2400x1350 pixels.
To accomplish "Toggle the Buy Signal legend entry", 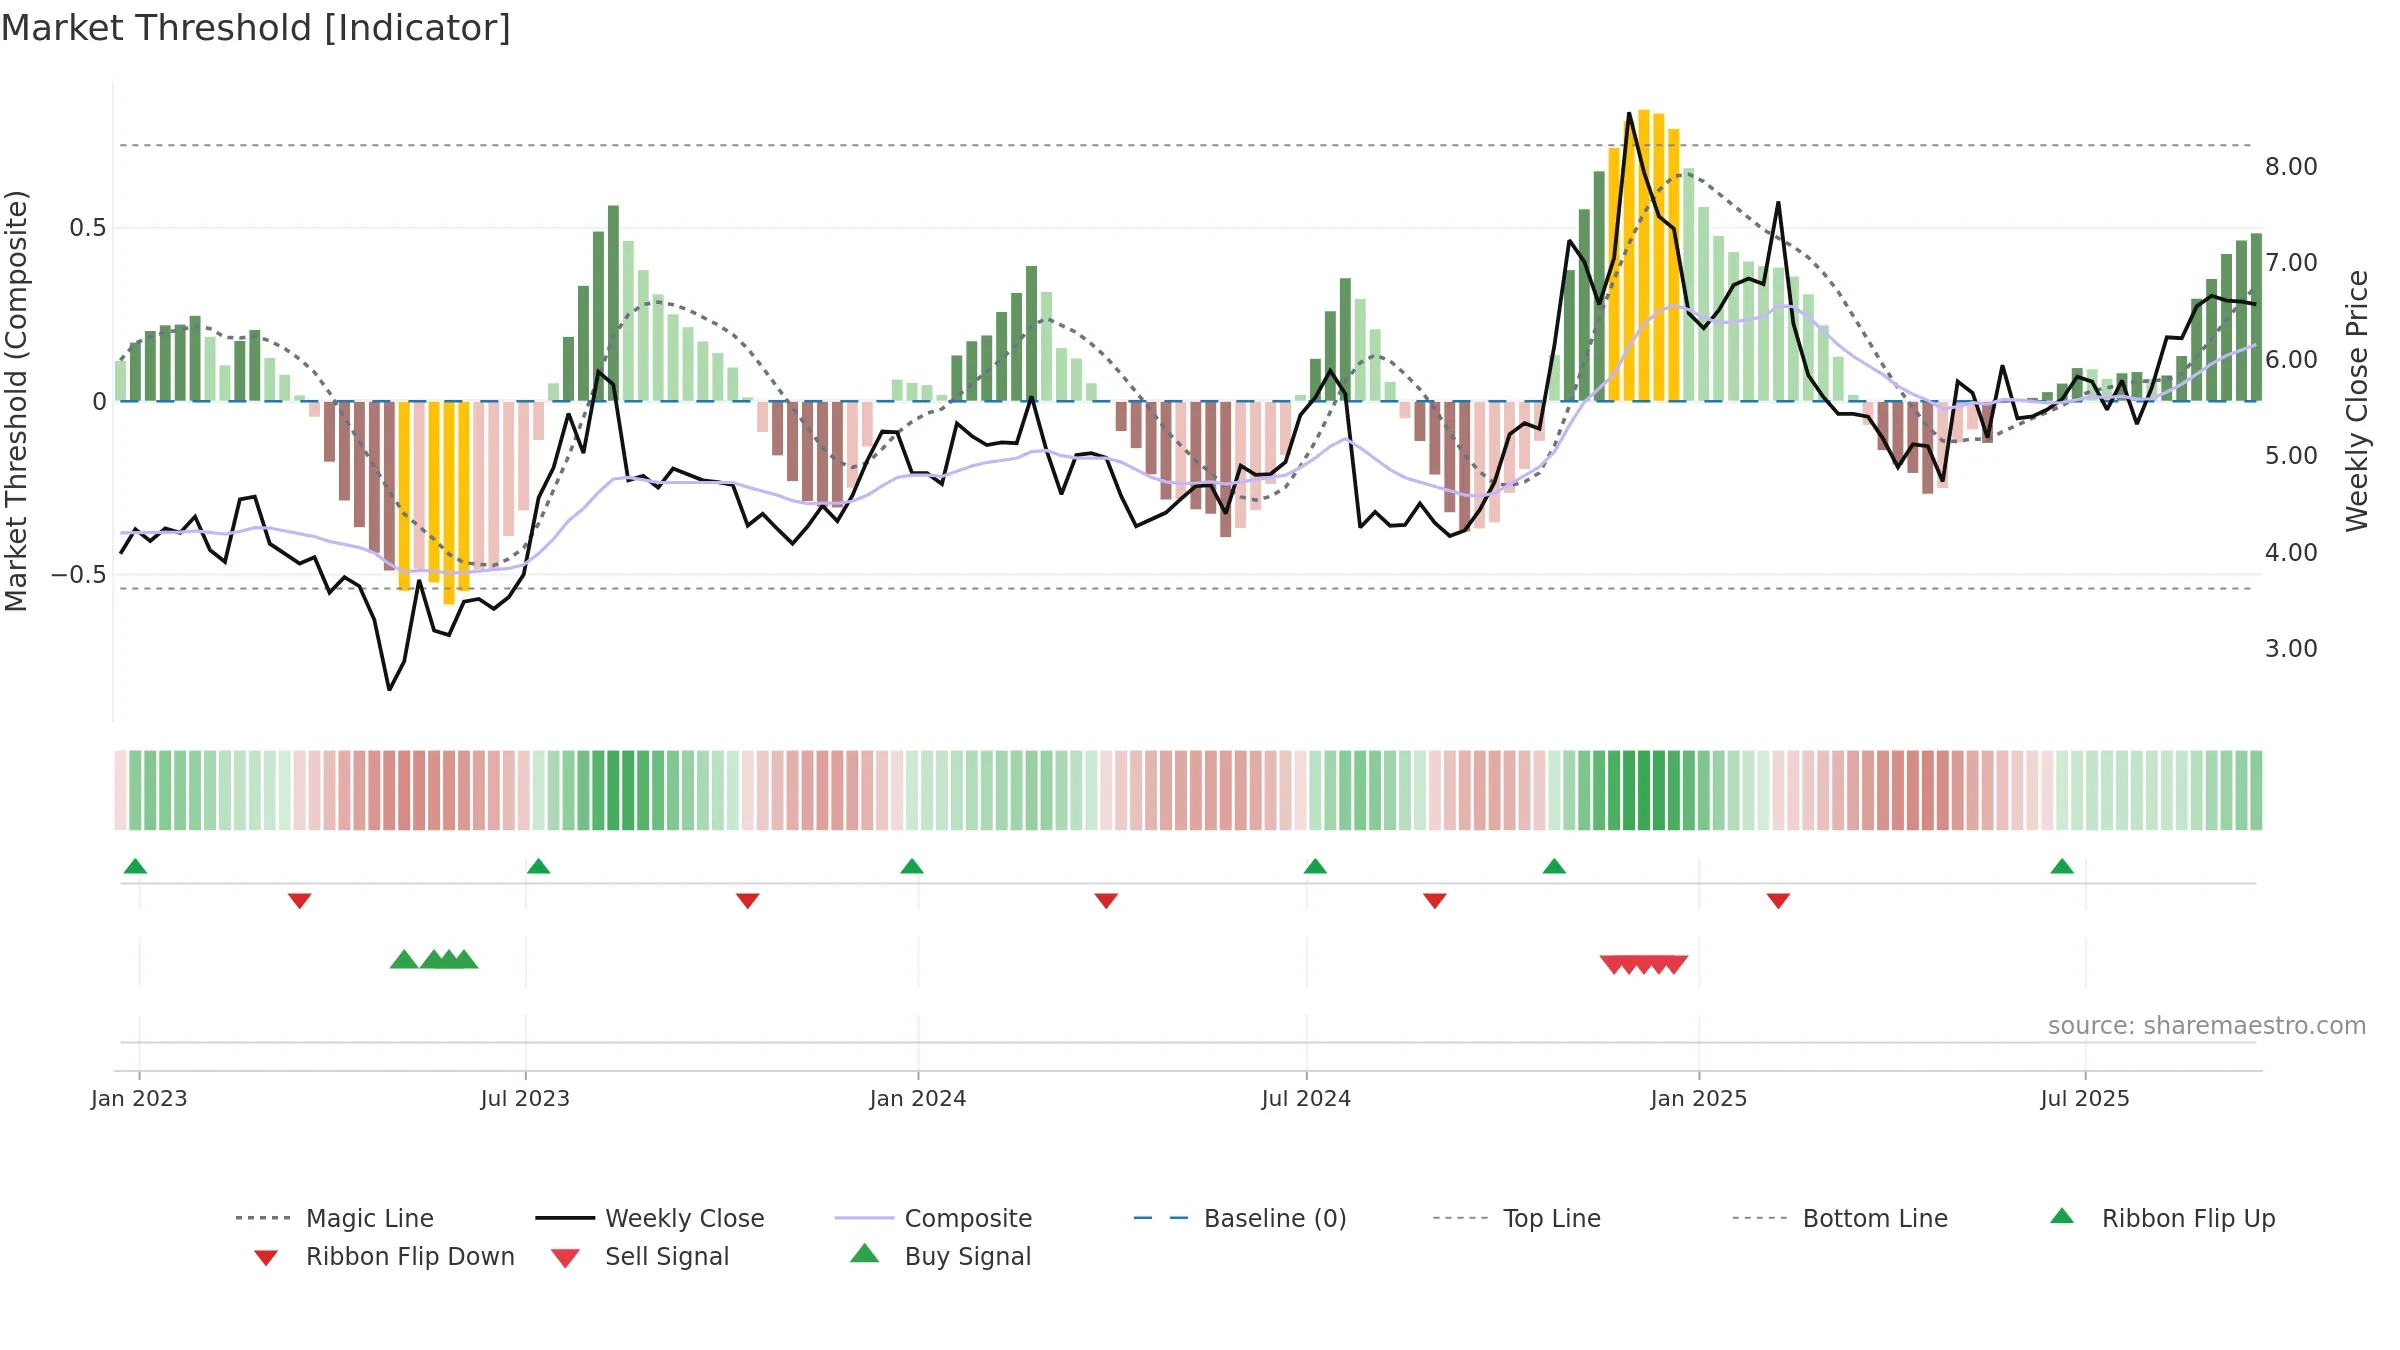I will [940, 1256].
